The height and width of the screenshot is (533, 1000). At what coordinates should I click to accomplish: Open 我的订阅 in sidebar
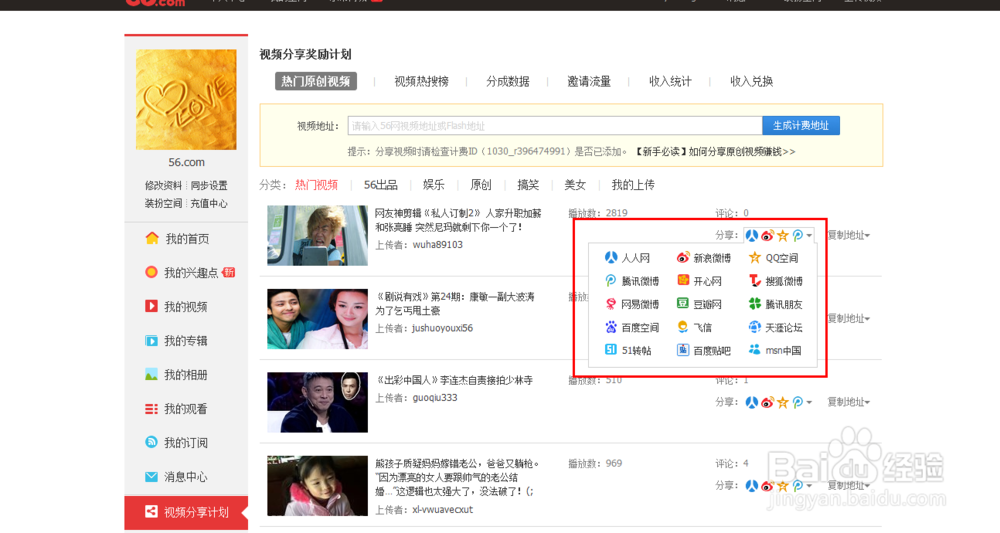click(176, 442)
